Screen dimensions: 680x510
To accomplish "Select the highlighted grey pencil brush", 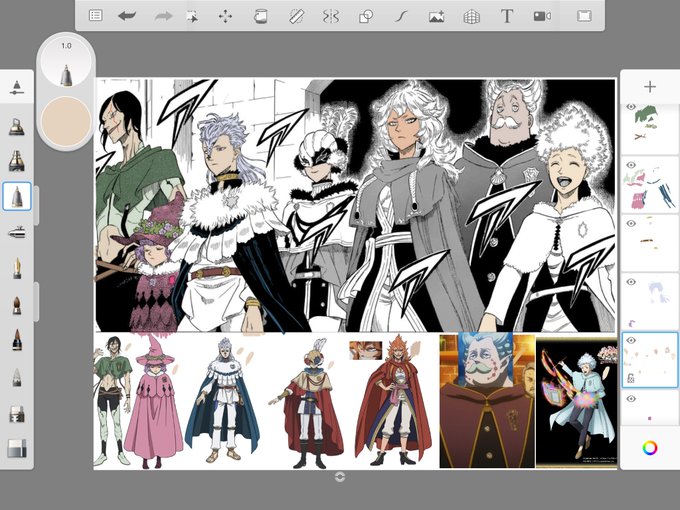I will pos(16,196).
